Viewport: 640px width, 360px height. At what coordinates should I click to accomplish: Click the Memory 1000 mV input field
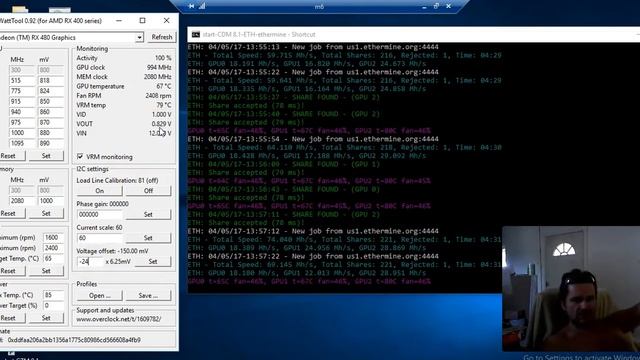(x=51, y=201)
